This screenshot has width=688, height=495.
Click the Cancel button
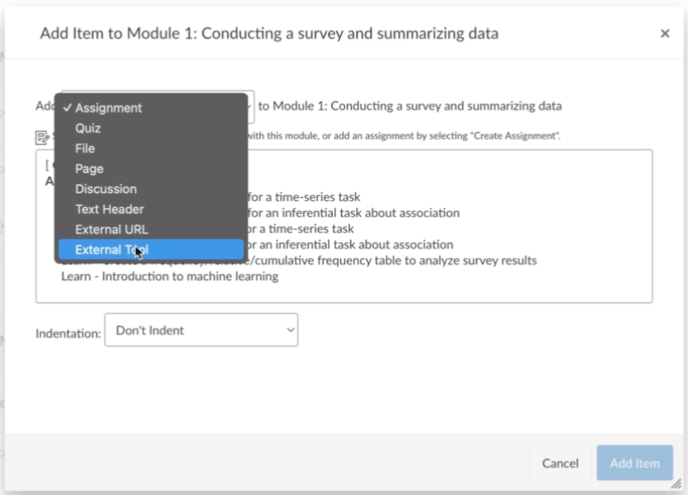pos(560,463)
